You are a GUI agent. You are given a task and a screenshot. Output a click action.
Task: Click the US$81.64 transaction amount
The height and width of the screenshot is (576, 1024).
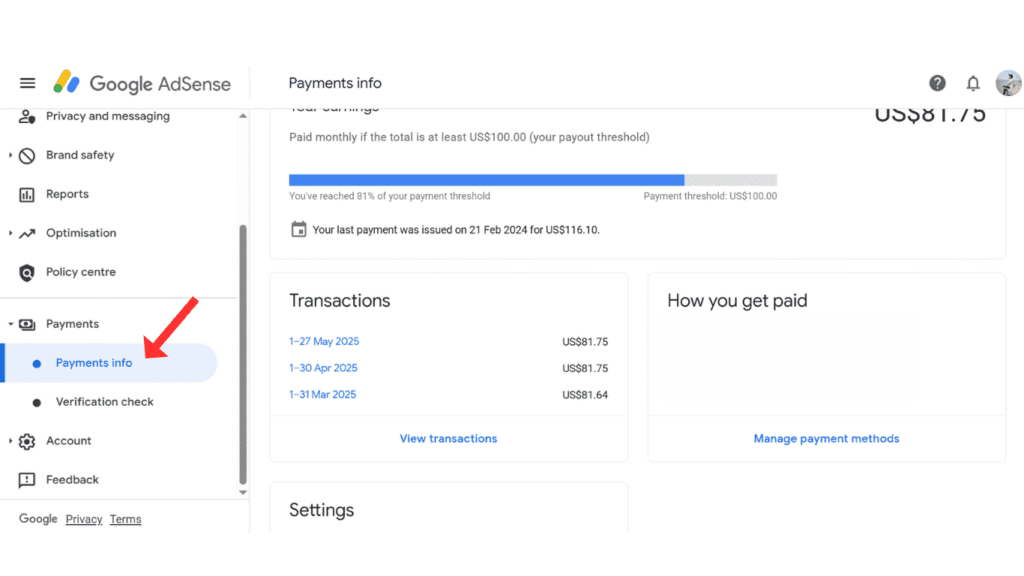585,395
